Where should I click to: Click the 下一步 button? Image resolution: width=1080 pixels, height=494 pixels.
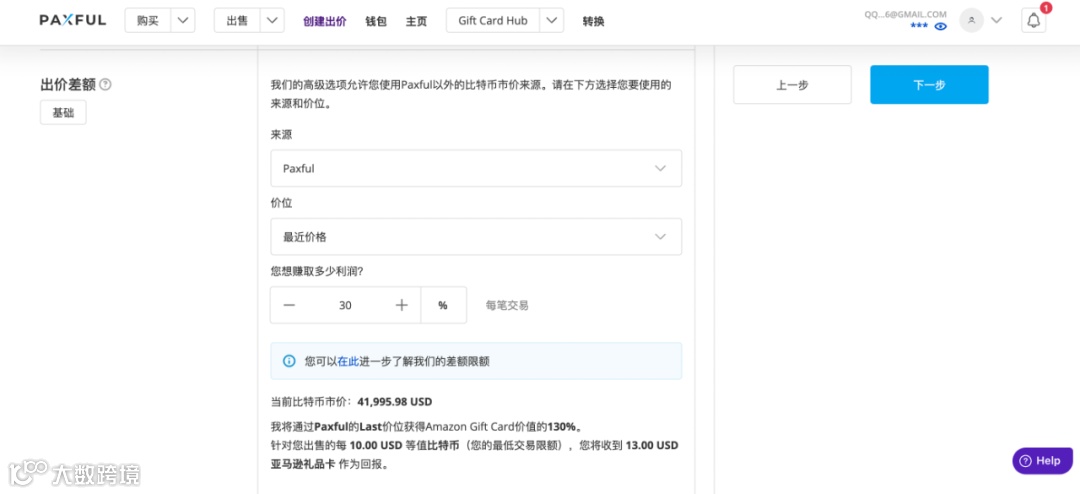[929, 85]
